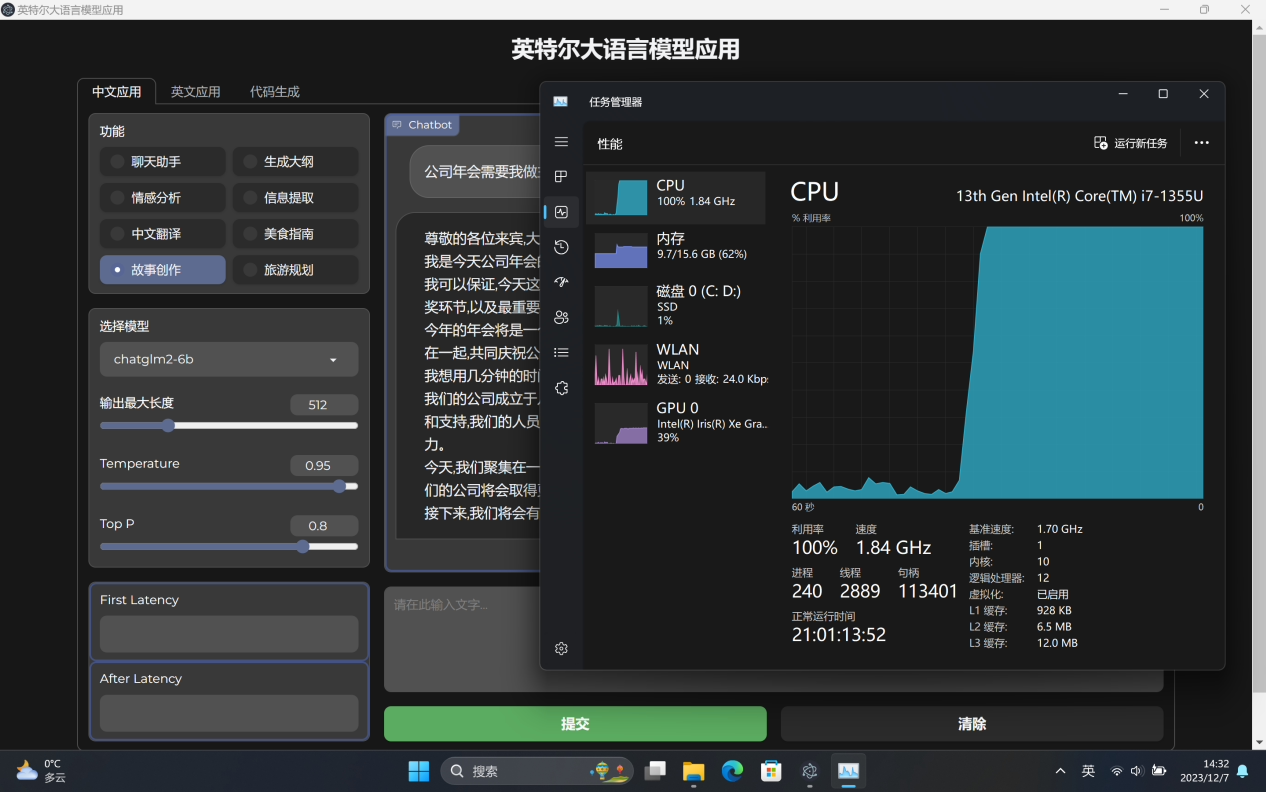The height and width of the screenshot is (792, 1266).
Task: Open Details list icon in Task Manager
Action: click(561, 352)
